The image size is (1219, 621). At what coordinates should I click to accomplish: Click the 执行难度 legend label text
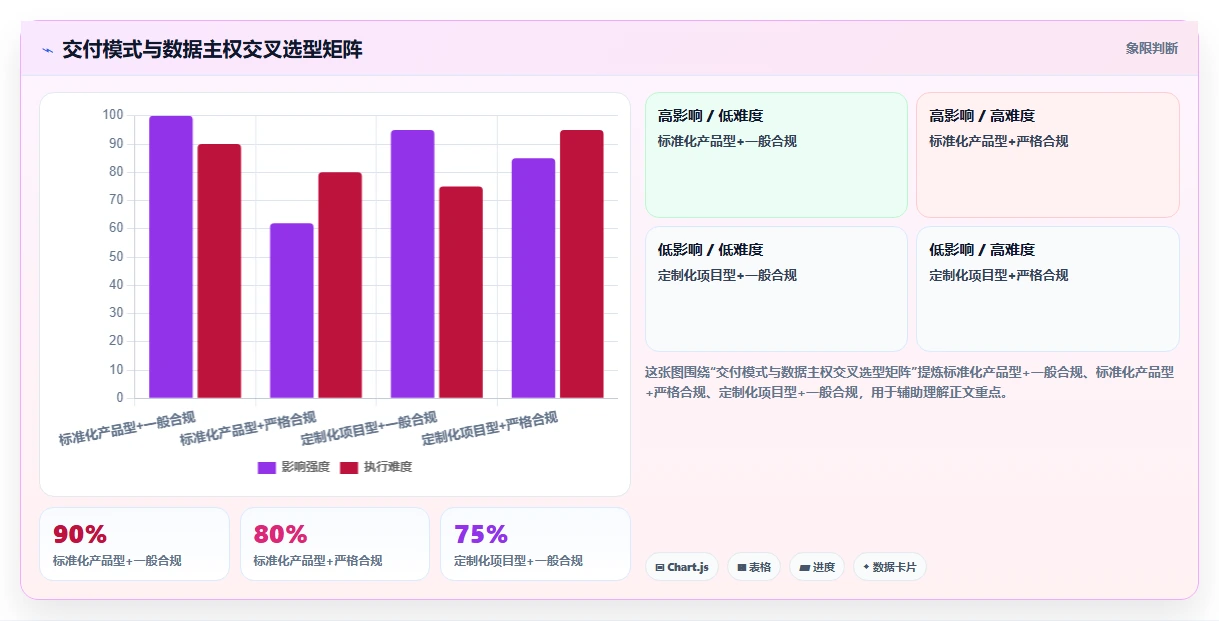point(388,467)
